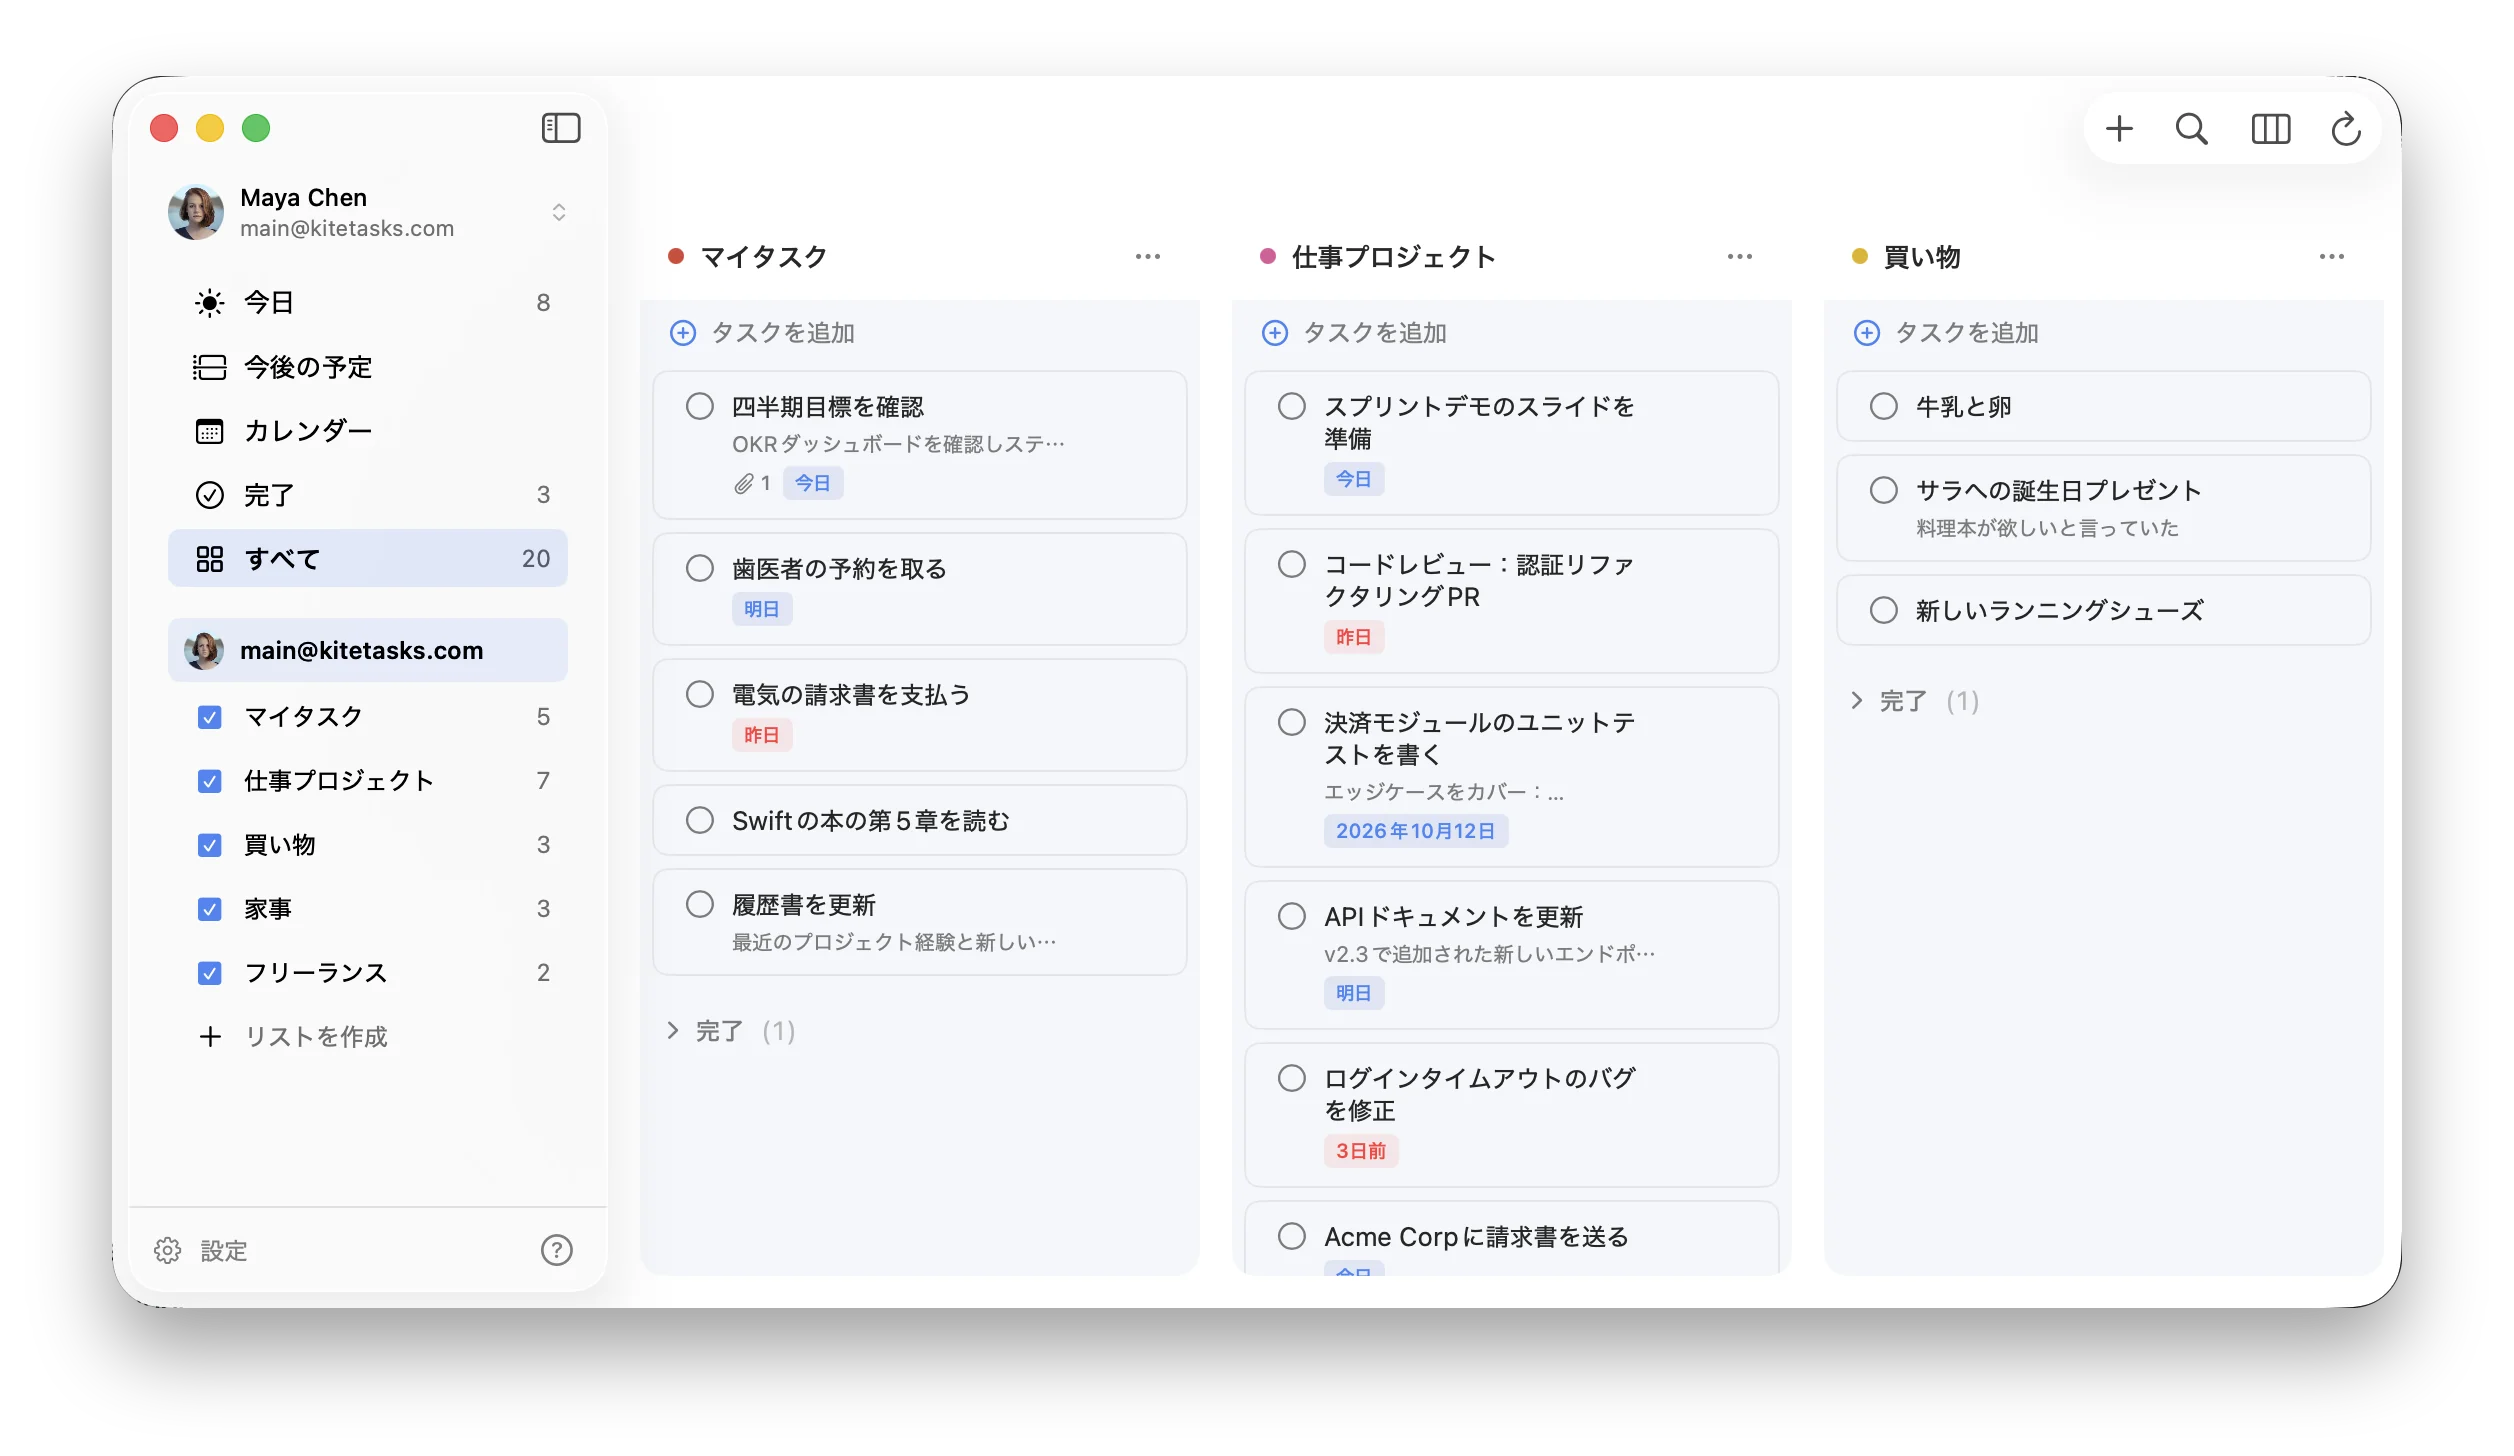Click the すべて grid icon

click(x=209, y=559)
